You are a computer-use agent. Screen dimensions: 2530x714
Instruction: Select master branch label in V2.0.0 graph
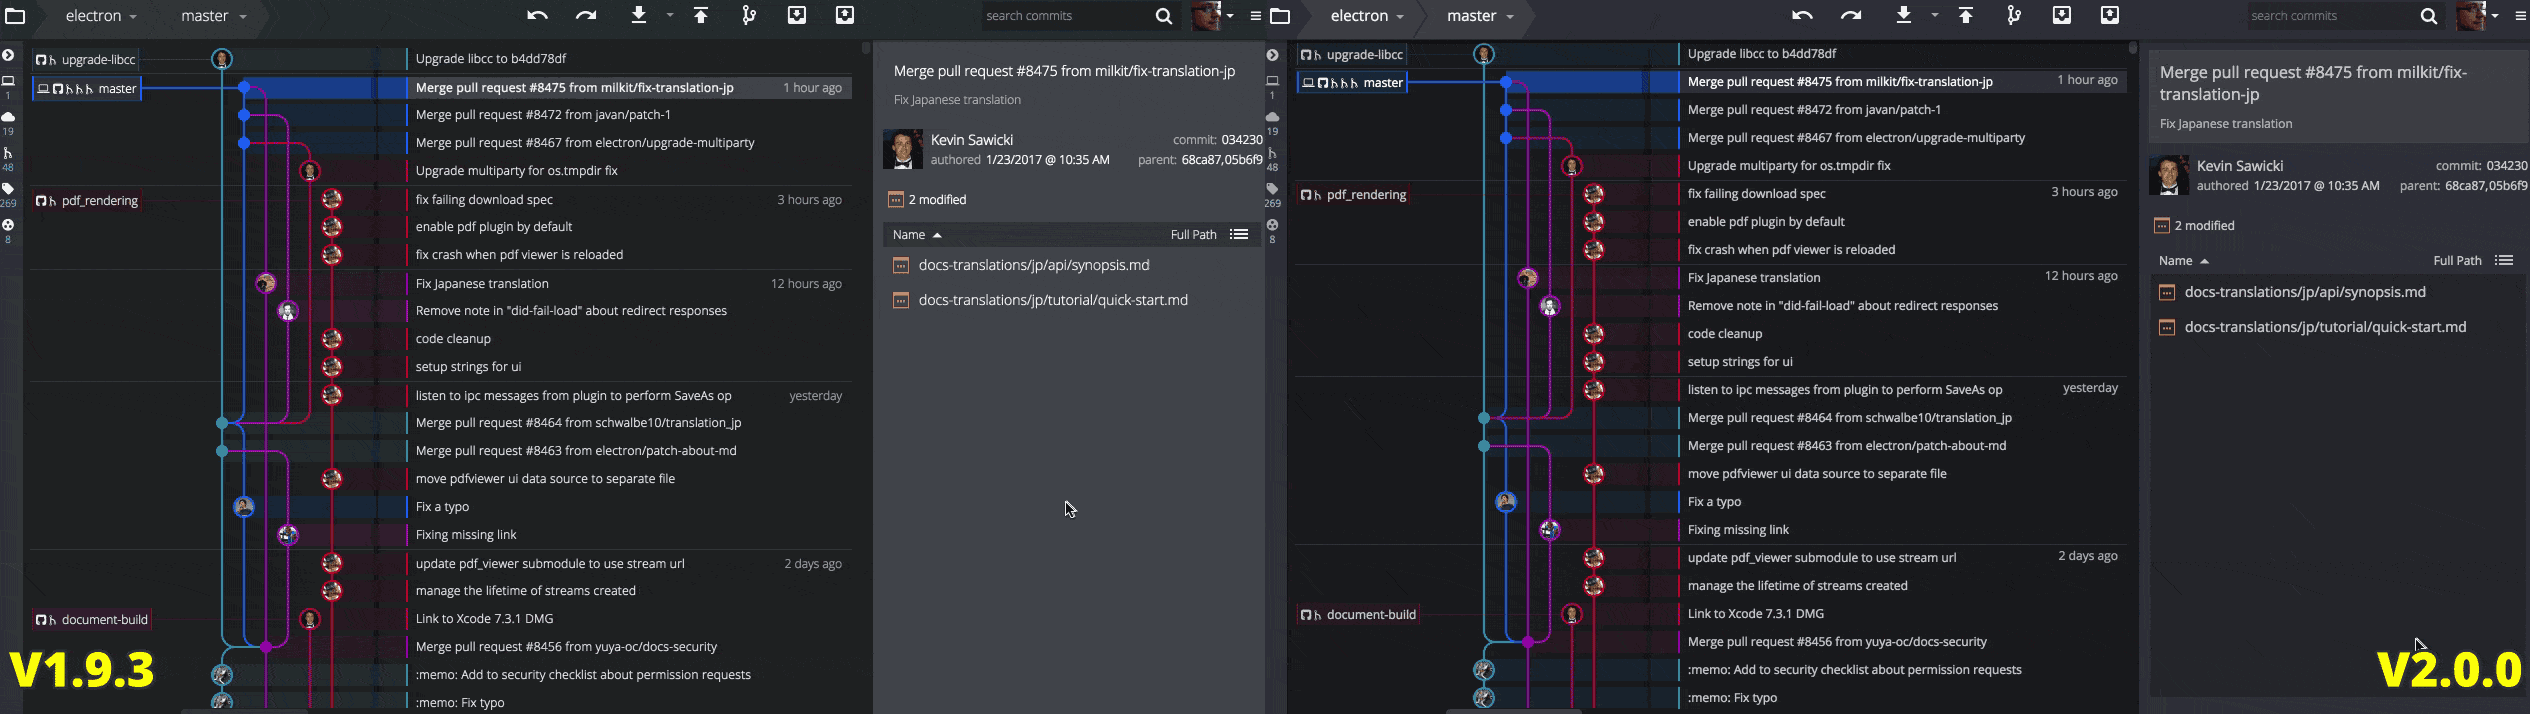tap(1352, 83)
